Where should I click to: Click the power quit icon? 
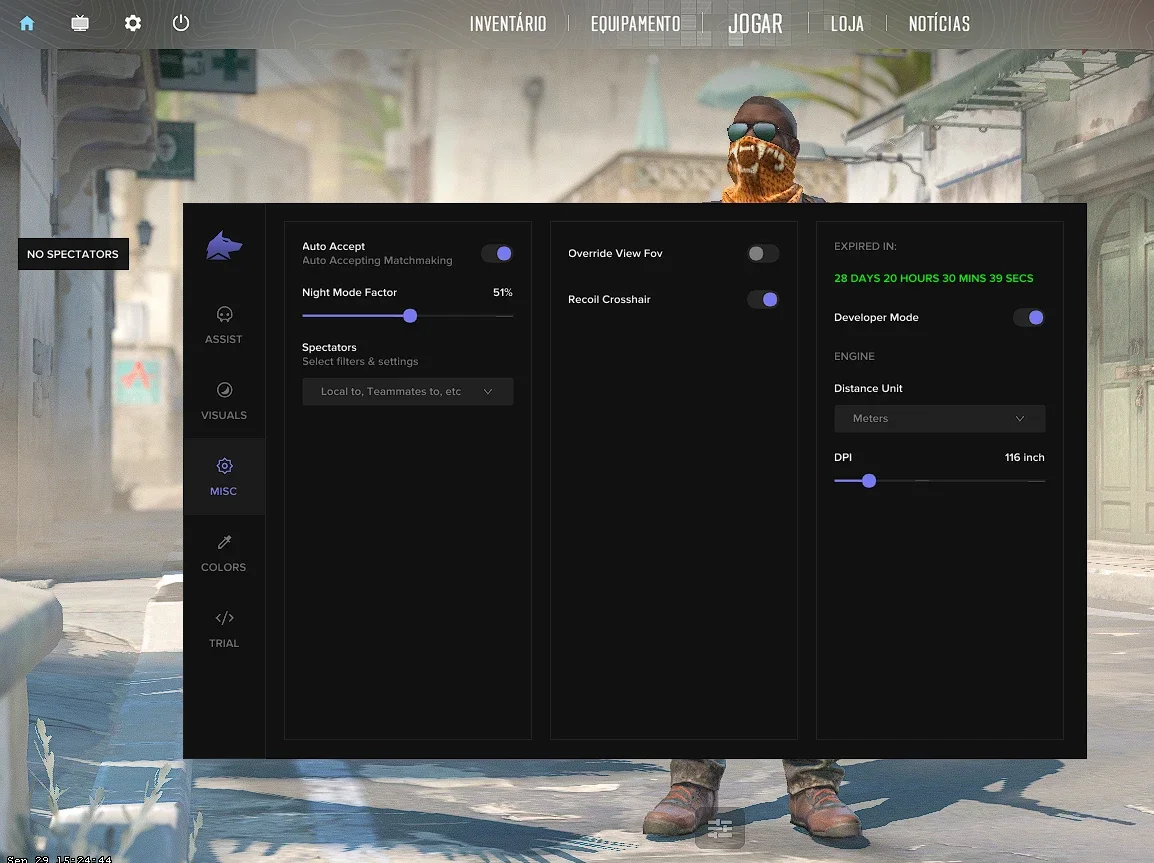[x=181, y=23]
